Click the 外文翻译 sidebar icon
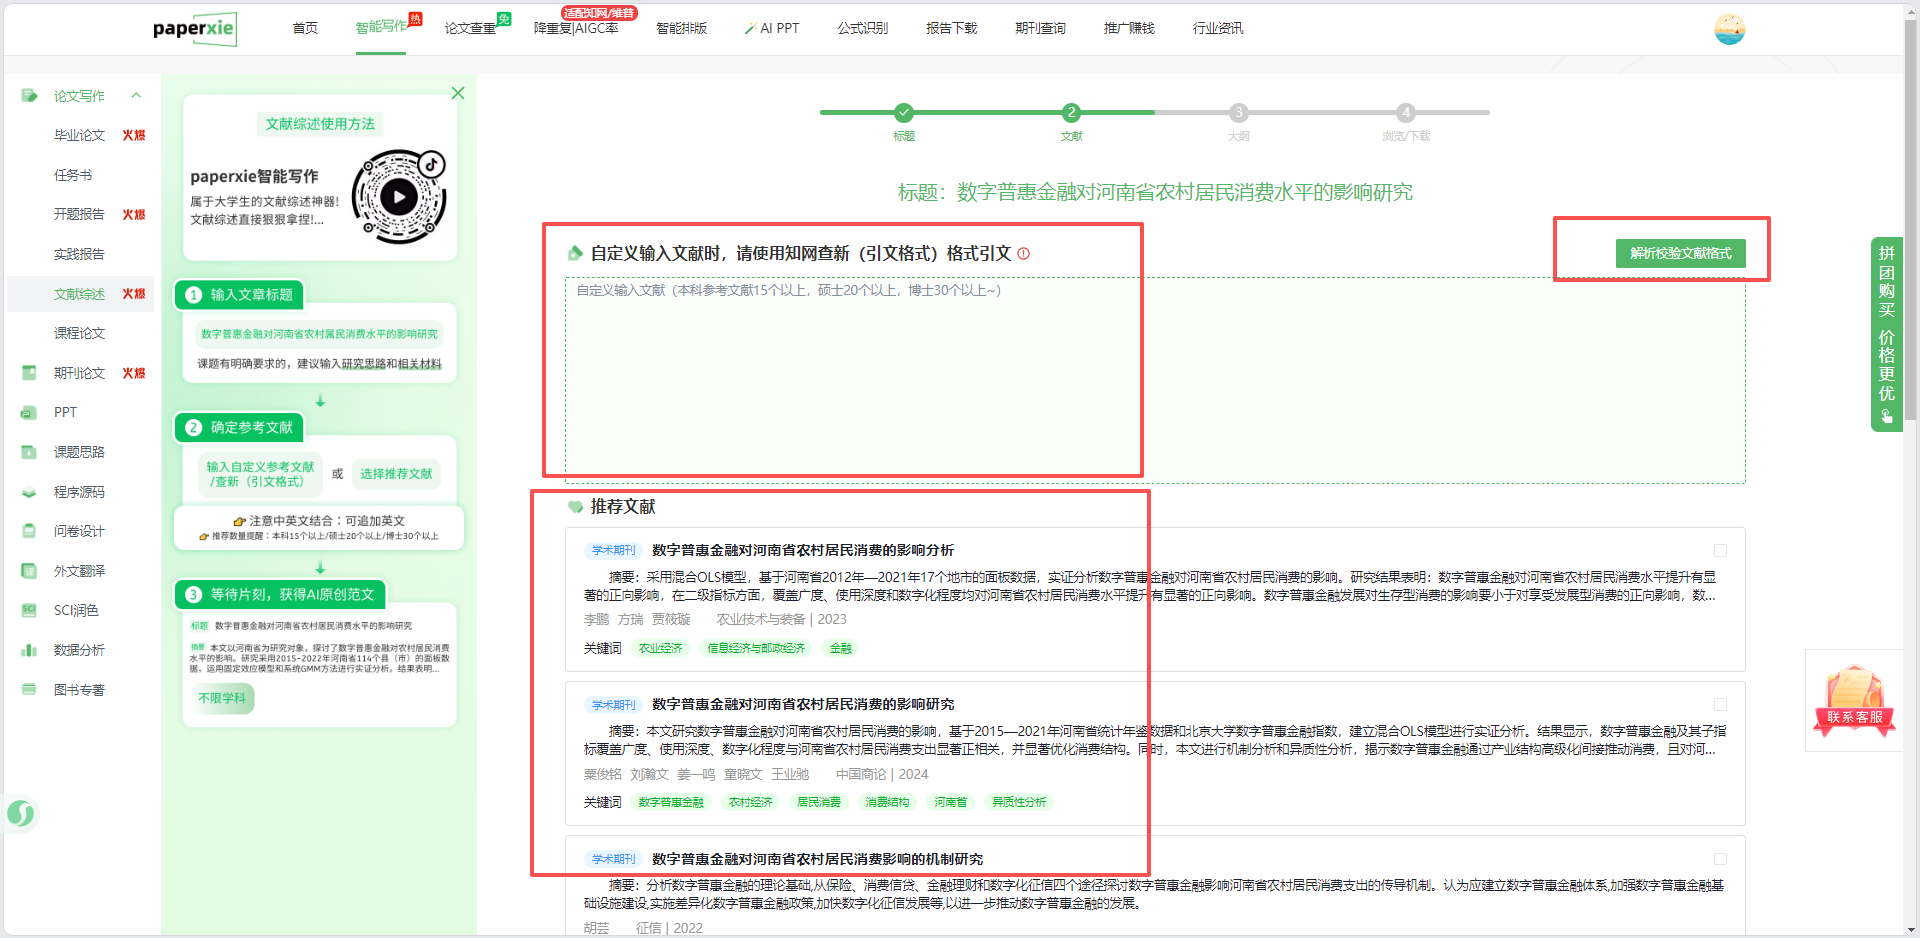 pyautogui.click(x=29, y=571)
